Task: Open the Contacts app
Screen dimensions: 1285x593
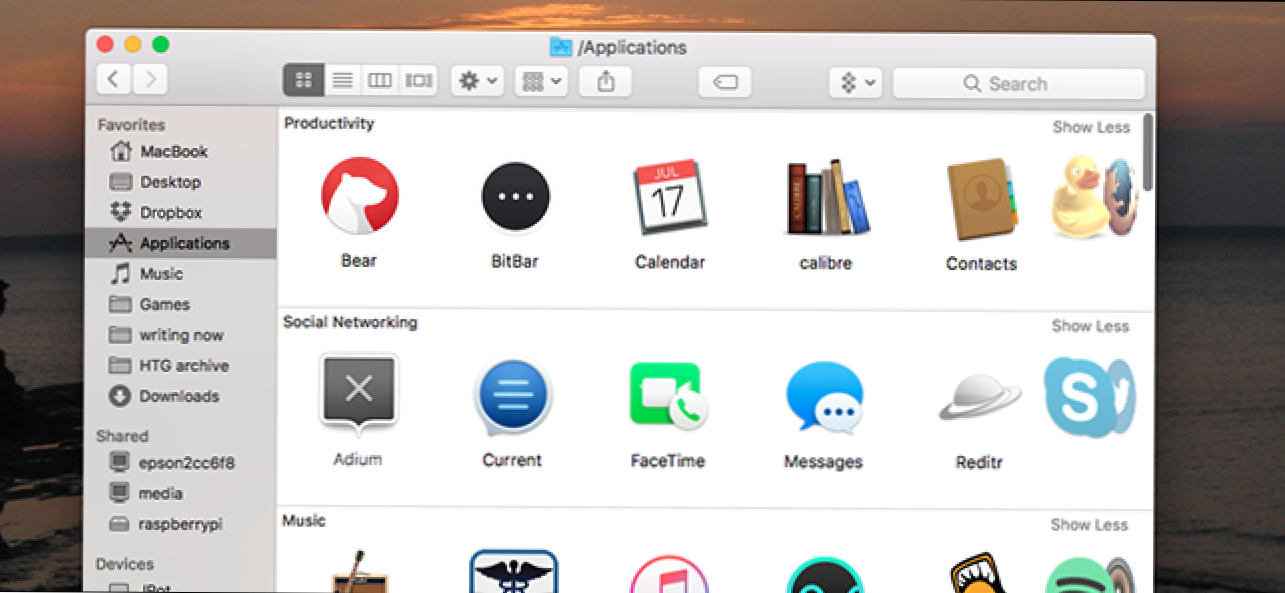Action: point(981,199)
